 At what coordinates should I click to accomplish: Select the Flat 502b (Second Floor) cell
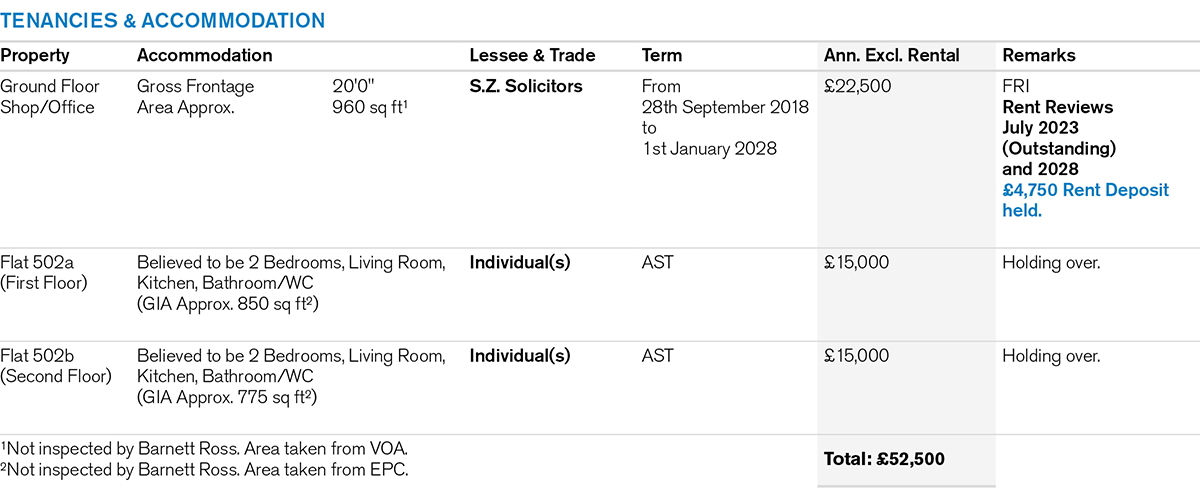click(54, 366)
